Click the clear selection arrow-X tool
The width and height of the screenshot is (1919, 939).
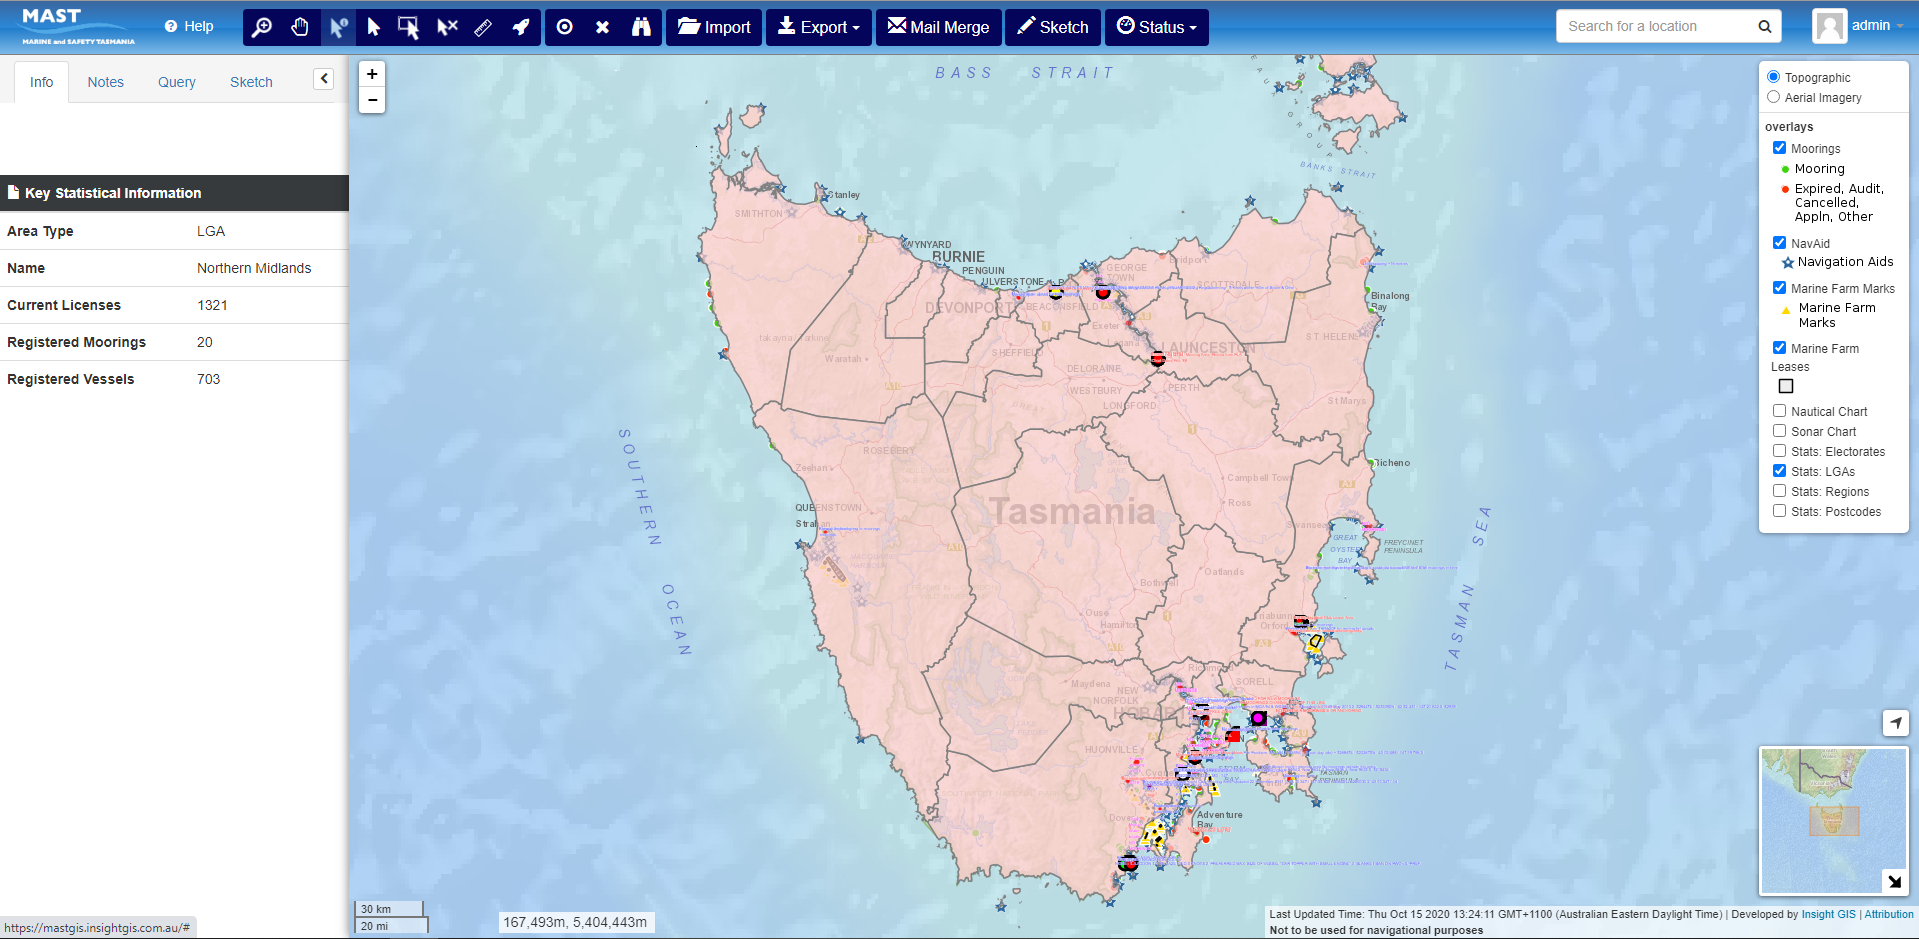[447, 27]
